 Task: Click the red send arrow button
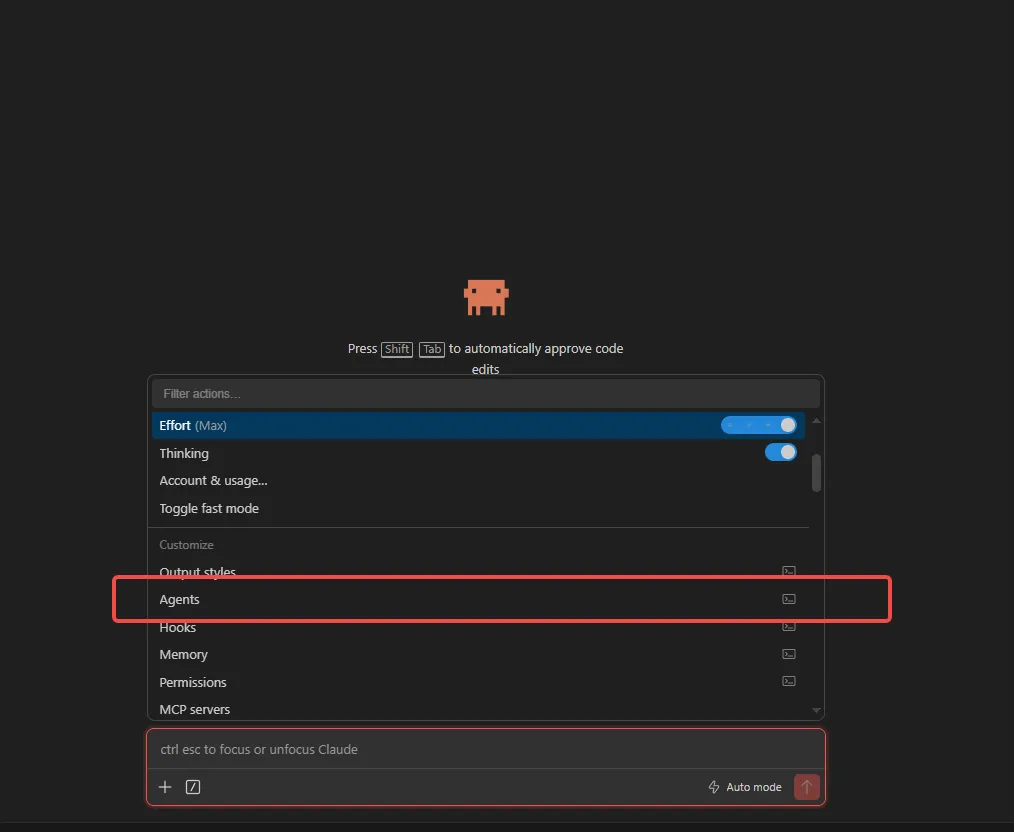pos(806,787)
